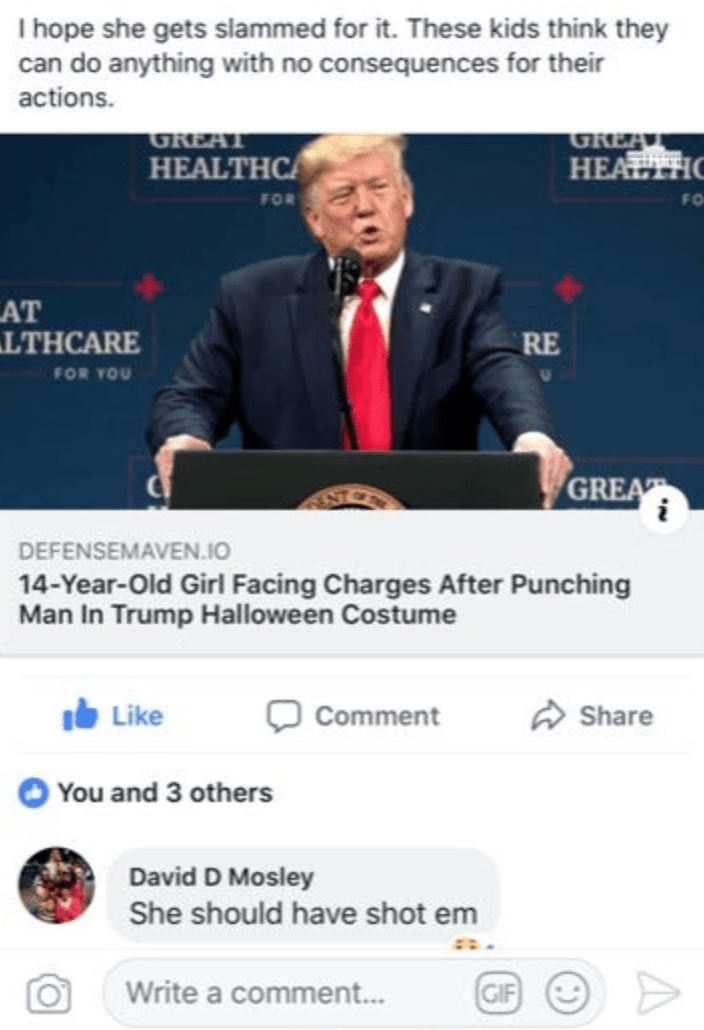Open the smiley emoji picker
The image size is (704, 1030).
(x=567, y=993)
